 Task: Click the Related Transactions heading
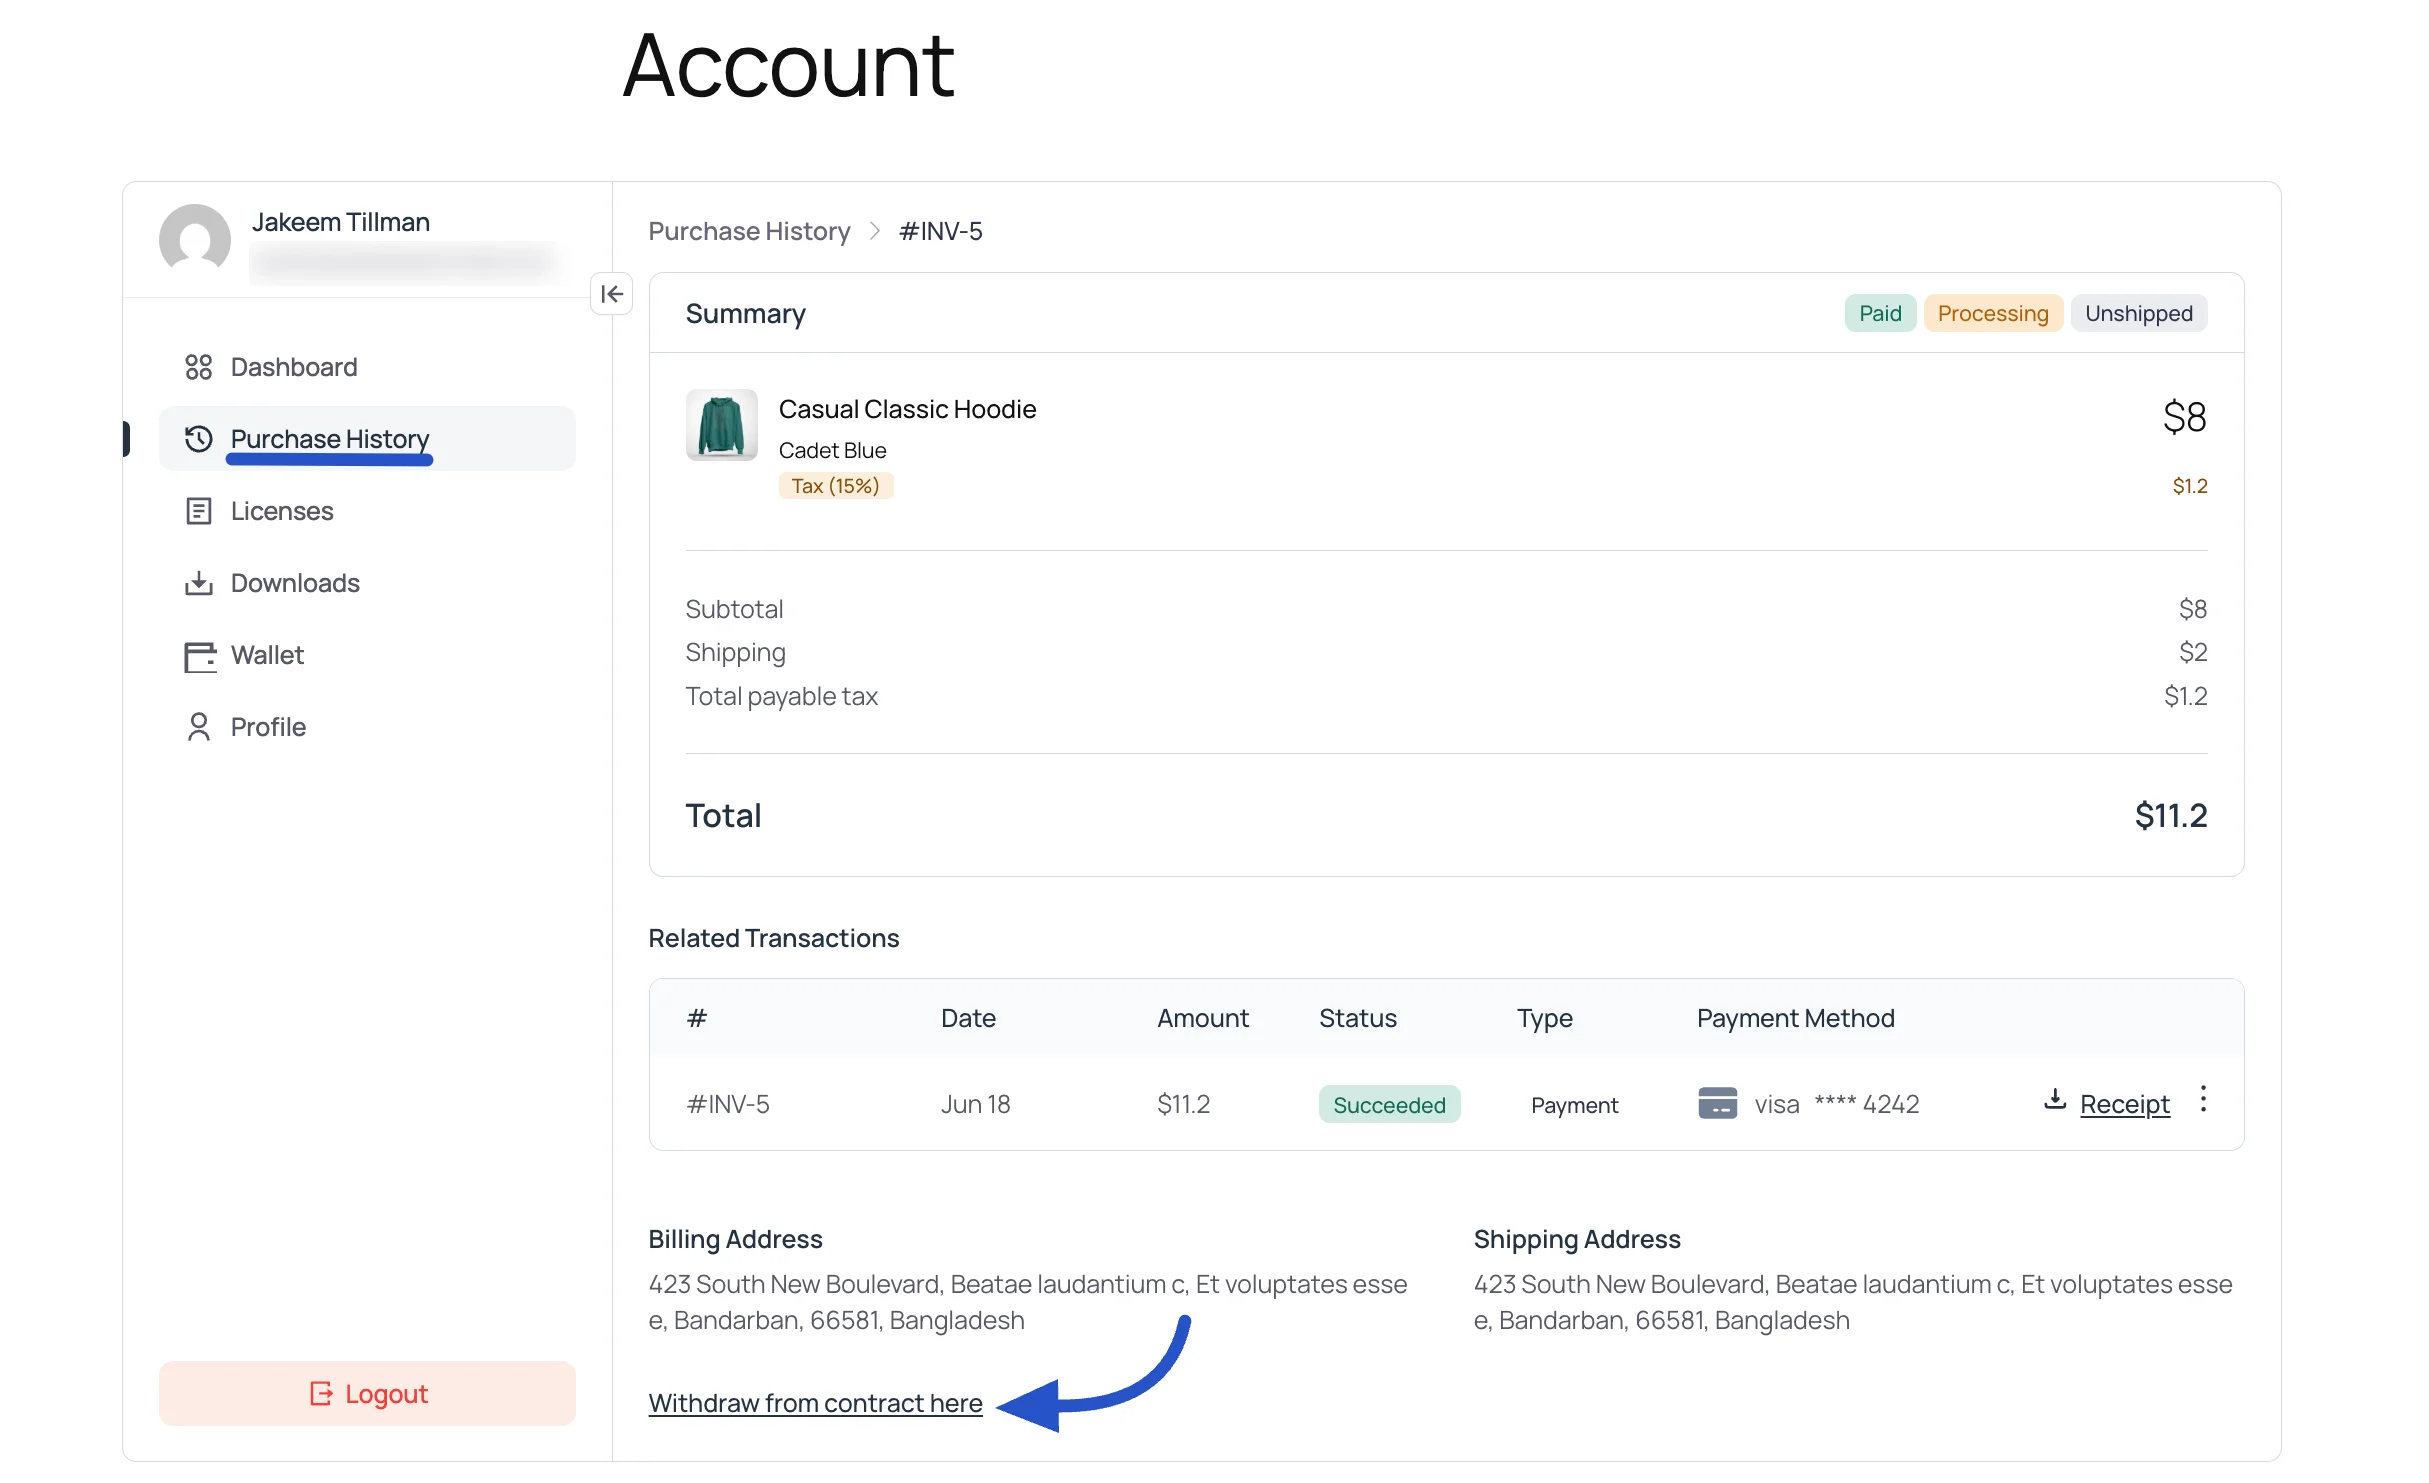773,938
